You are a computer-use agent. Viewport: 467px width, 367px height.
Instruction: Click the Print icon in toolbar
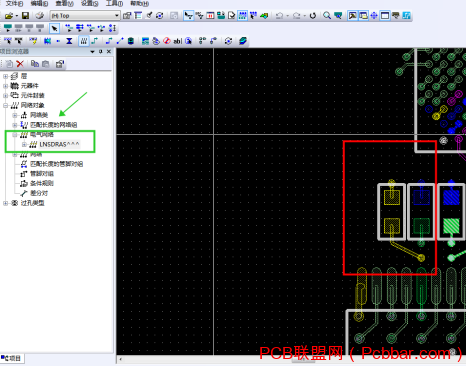[x=40, y=16]
